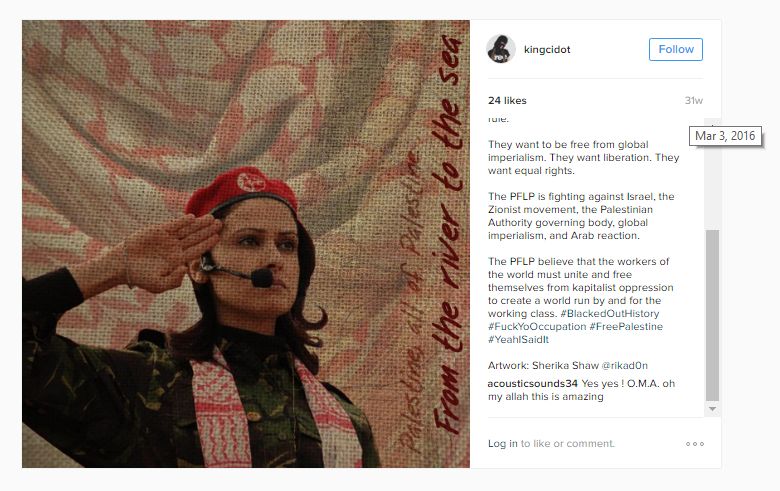The height and width of the screenshot is (491, 780).
Task: Follow the kingcidot account
Action: point(676,49)
